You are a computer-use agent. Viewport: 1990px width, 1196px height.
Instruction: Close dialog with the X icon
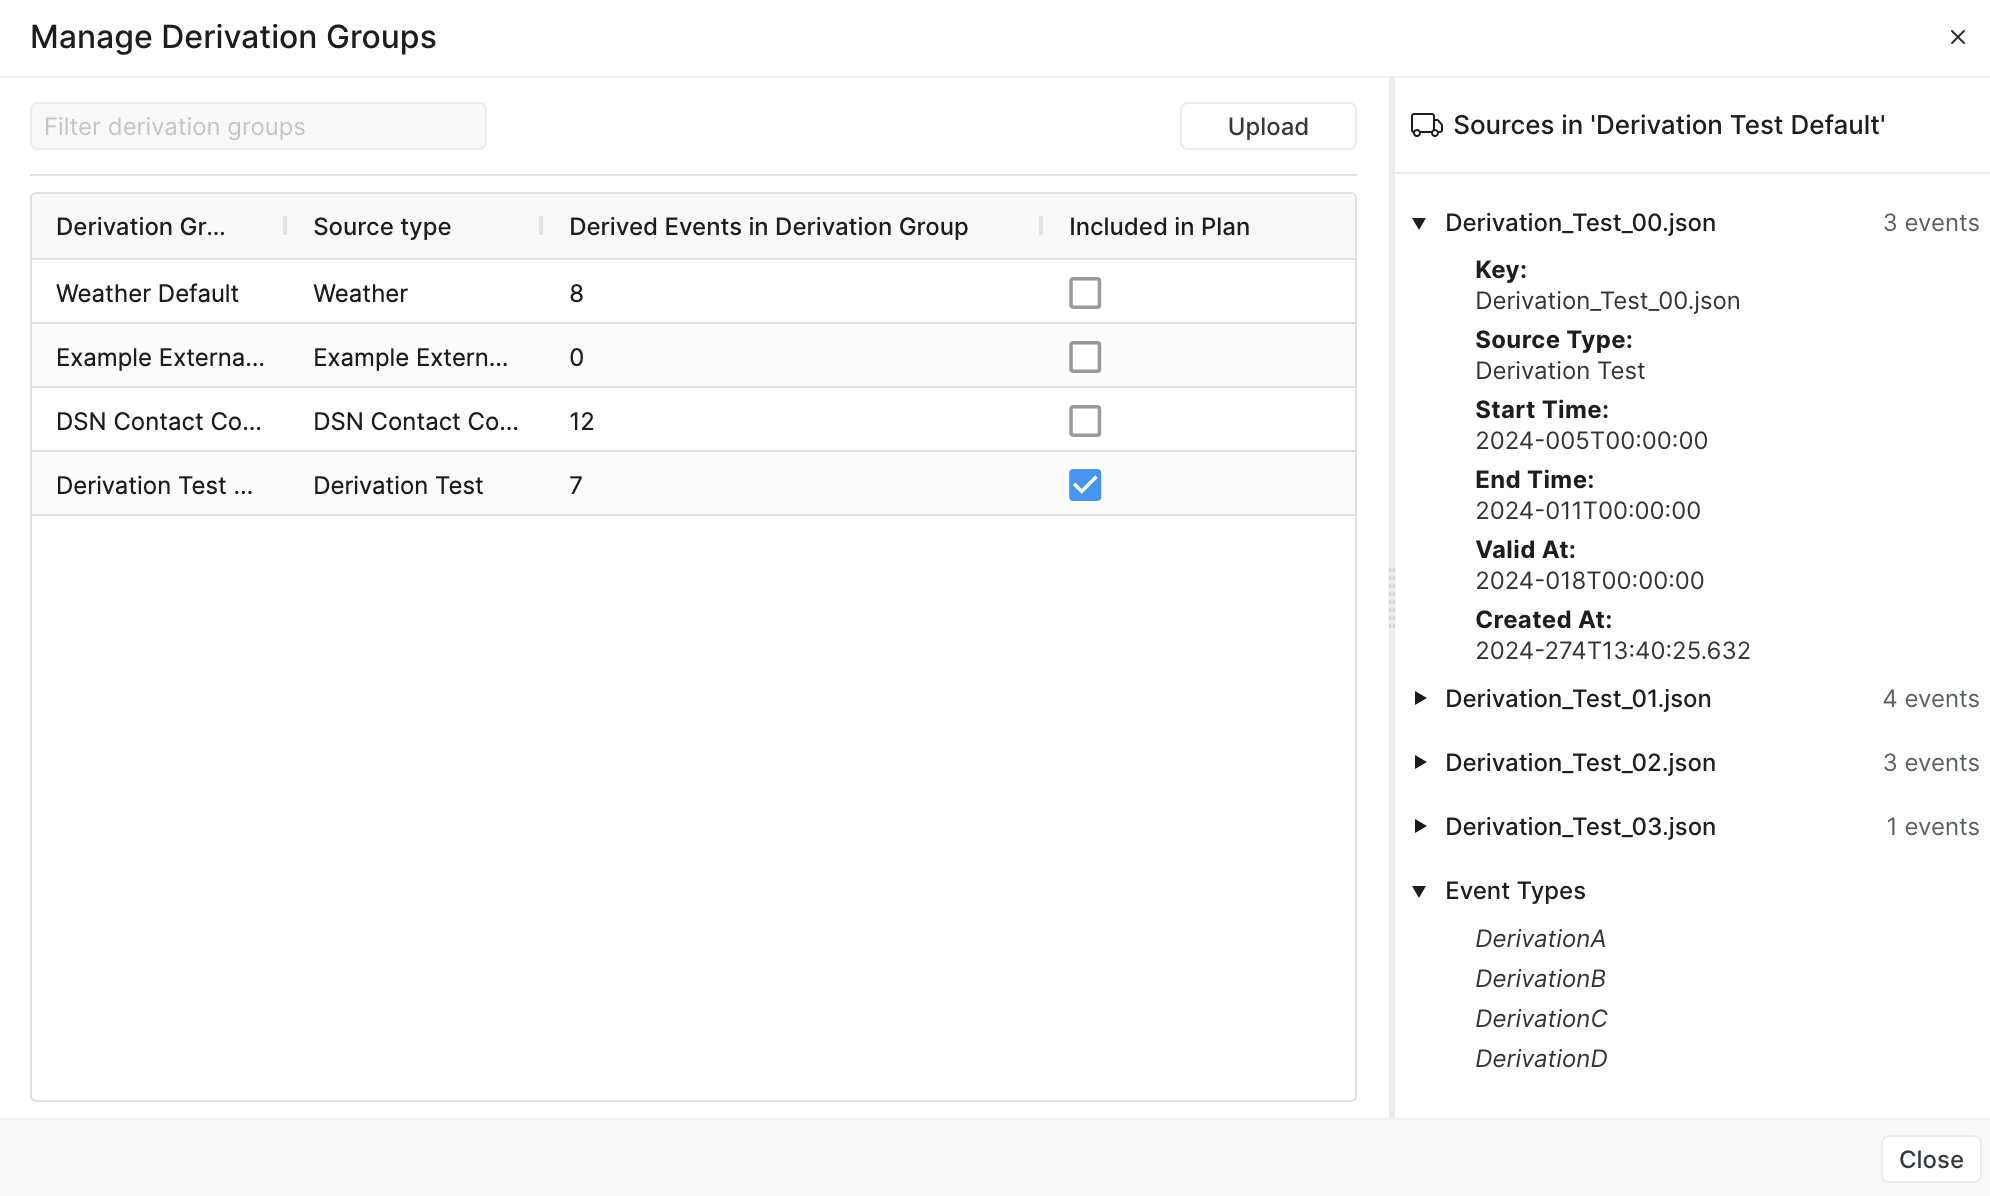(1957, 37)
